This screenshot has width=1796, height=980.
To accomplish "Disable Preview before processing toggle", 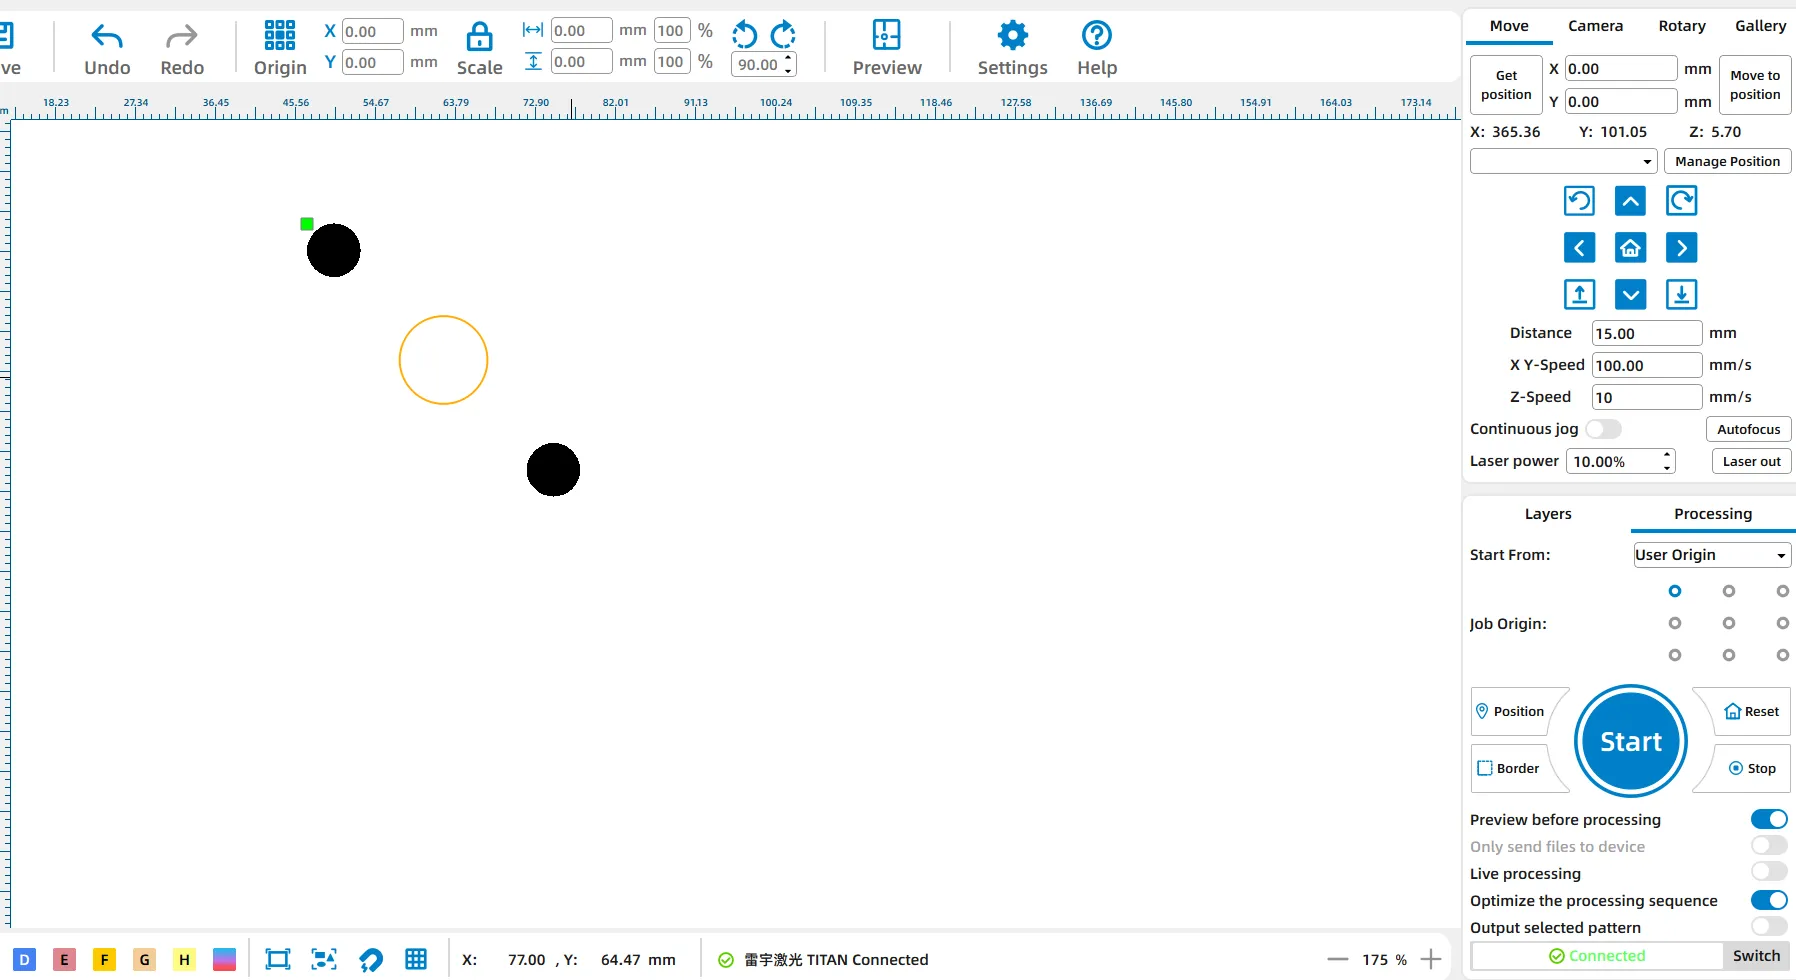I will tap(1768, 819).
